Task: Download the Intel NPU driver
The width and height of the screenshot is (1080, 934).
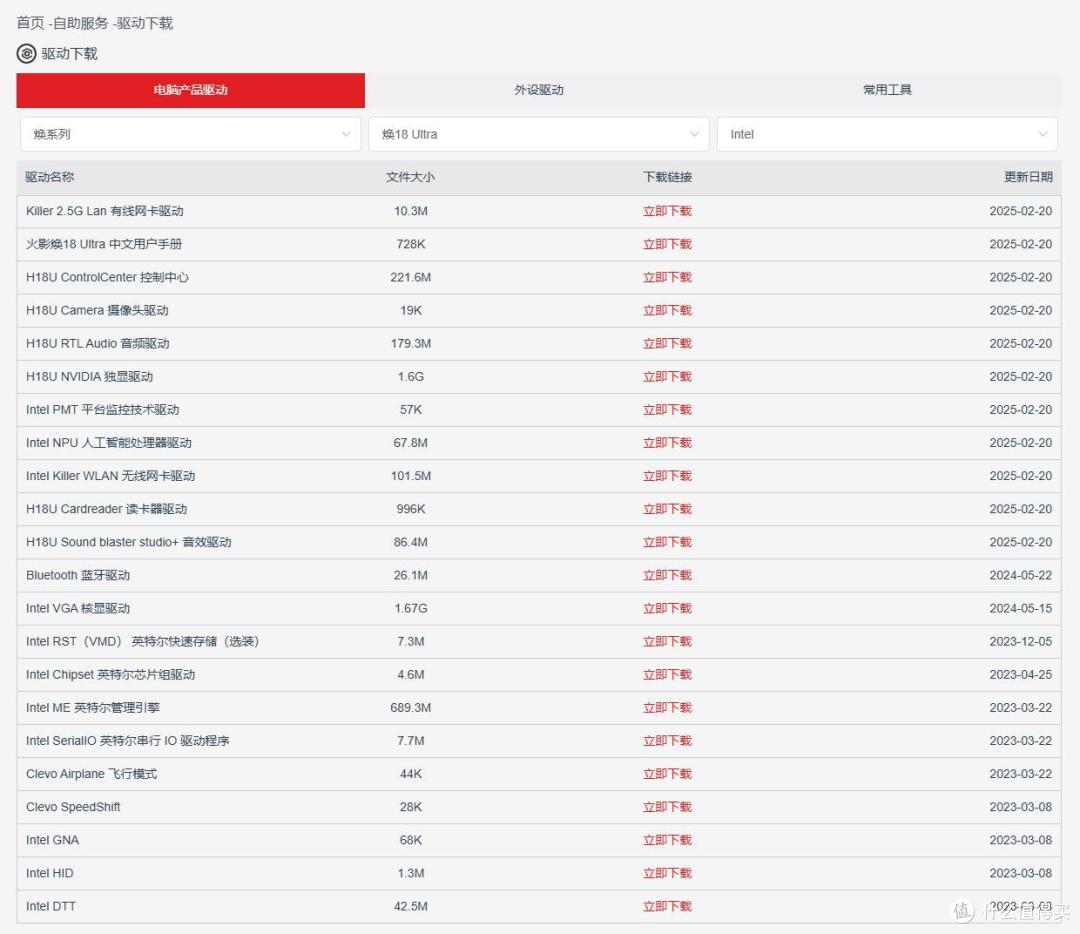Action: pos(667,443)
